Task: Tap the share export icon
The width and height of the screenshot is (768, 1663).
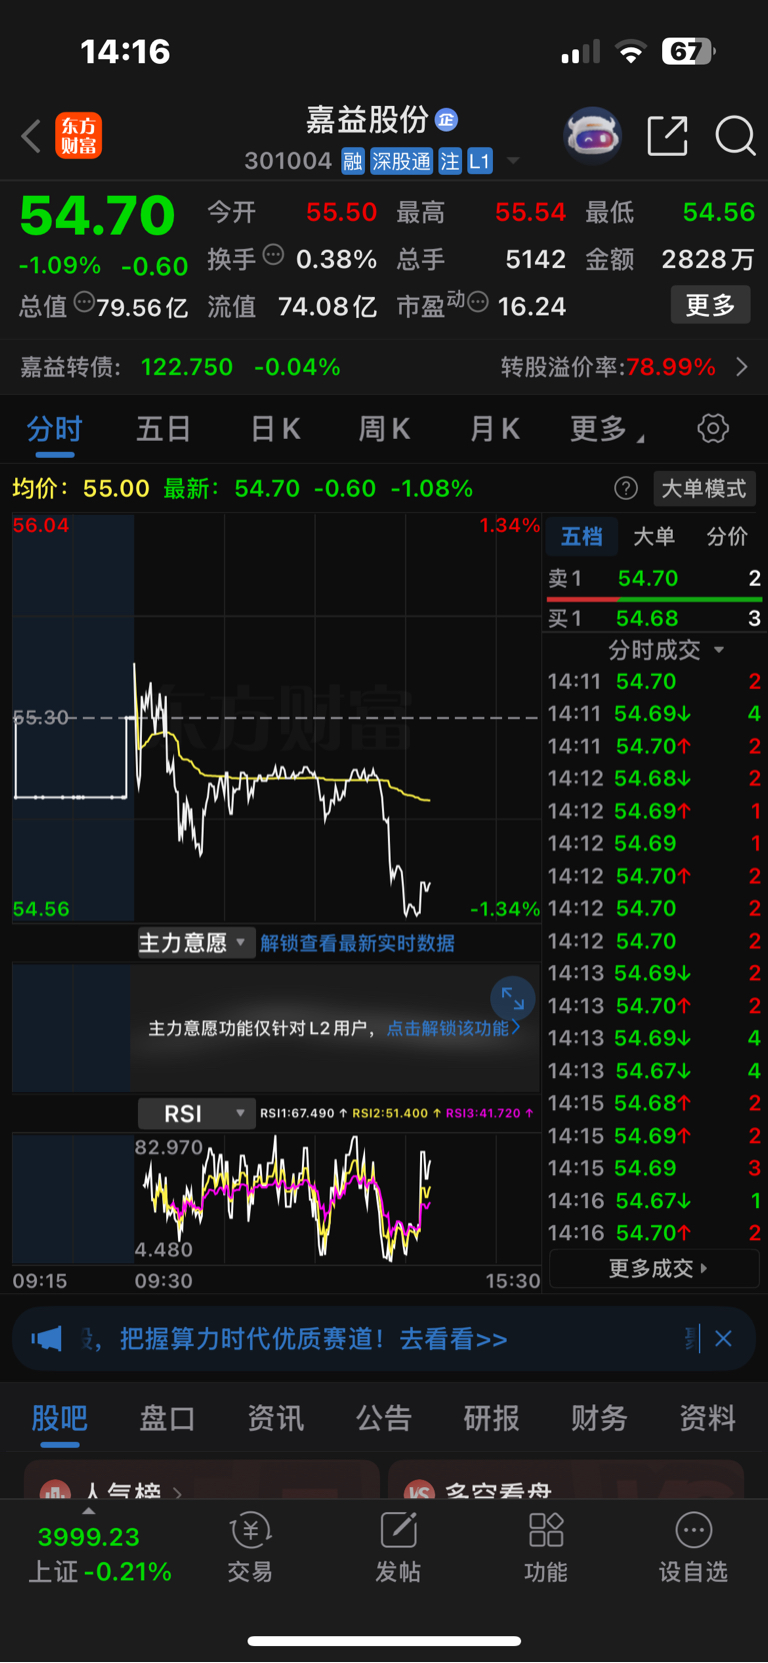Action: [667, 136]
